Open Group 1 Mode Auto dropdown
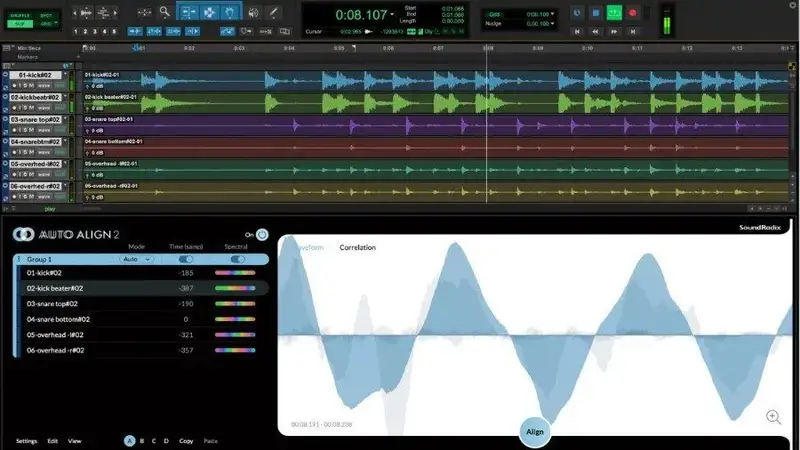 tap(136, 260)
